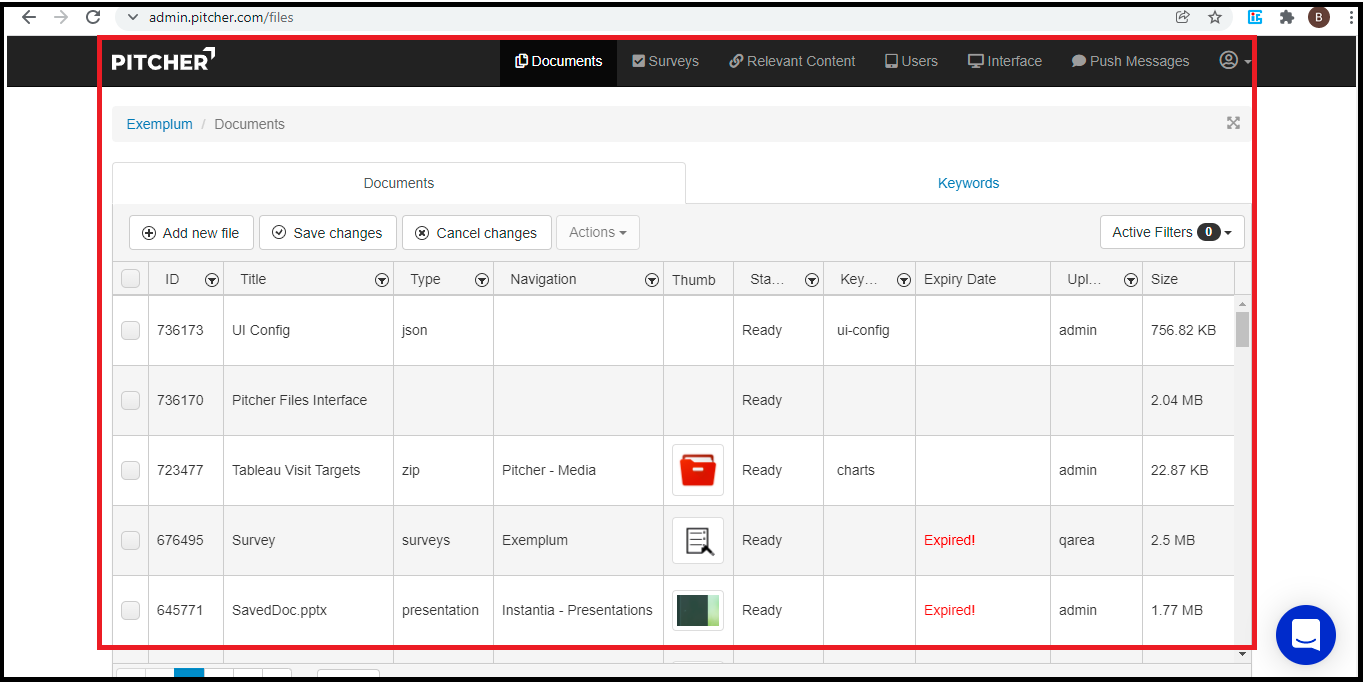Screen dimensions: 1366x682
Task: Toggle the select-all header checkbox
Action: click(131, 279)
